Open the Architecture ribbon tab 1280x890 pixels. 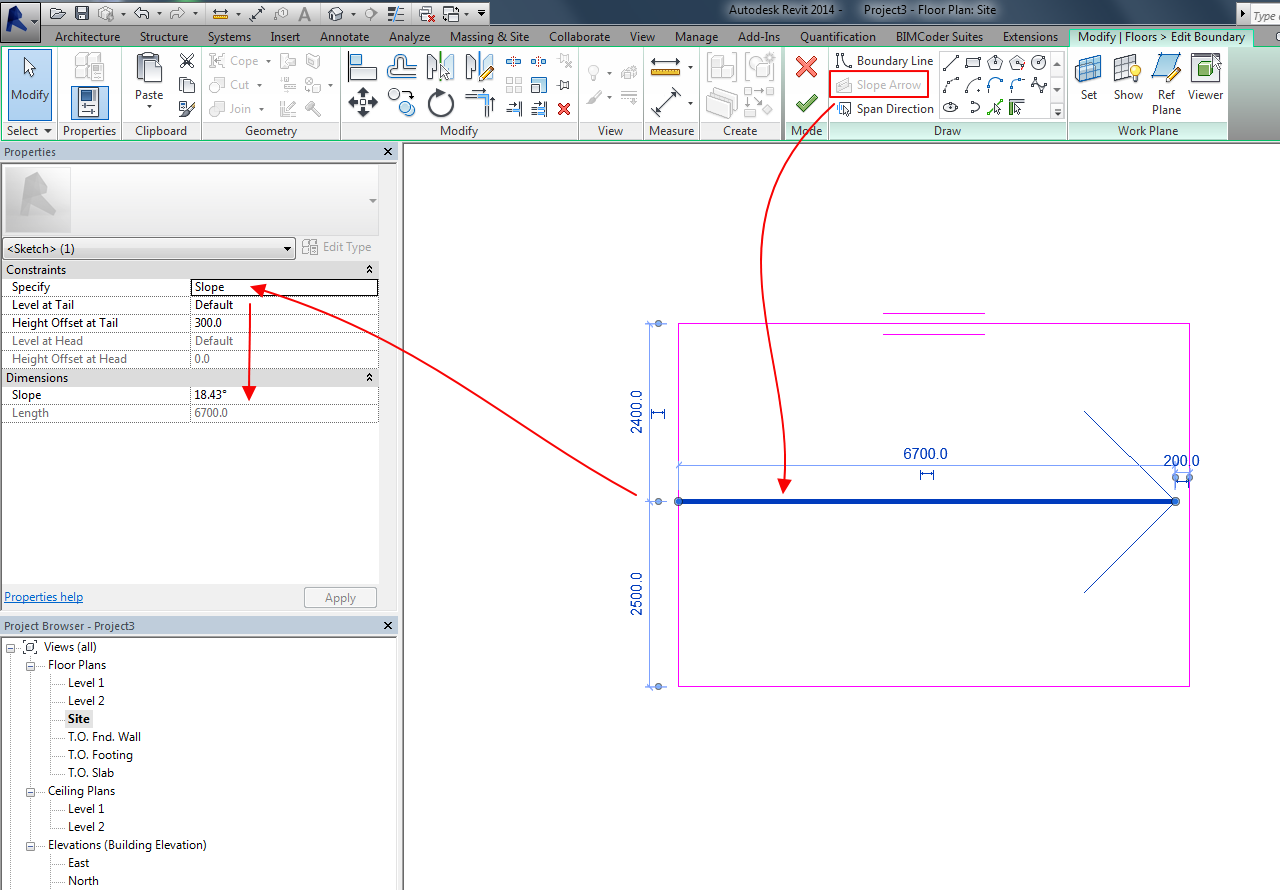coord(88,37)
